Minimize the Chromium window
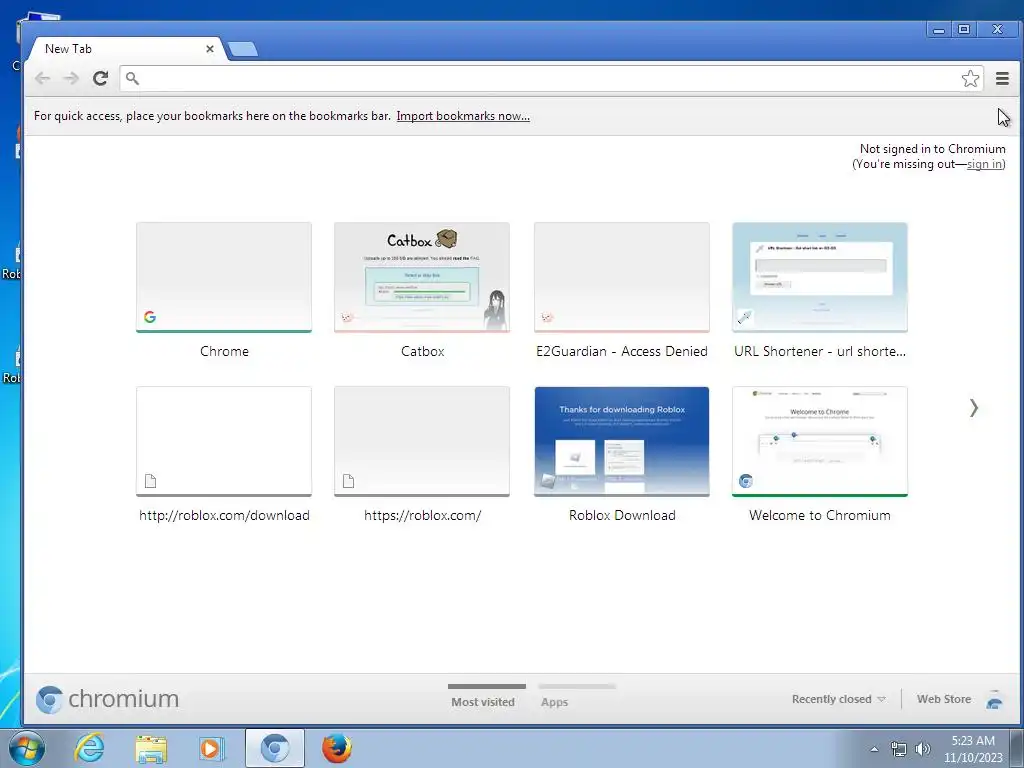Screen dimensions: 1024x768 click(x=938, y=29)
